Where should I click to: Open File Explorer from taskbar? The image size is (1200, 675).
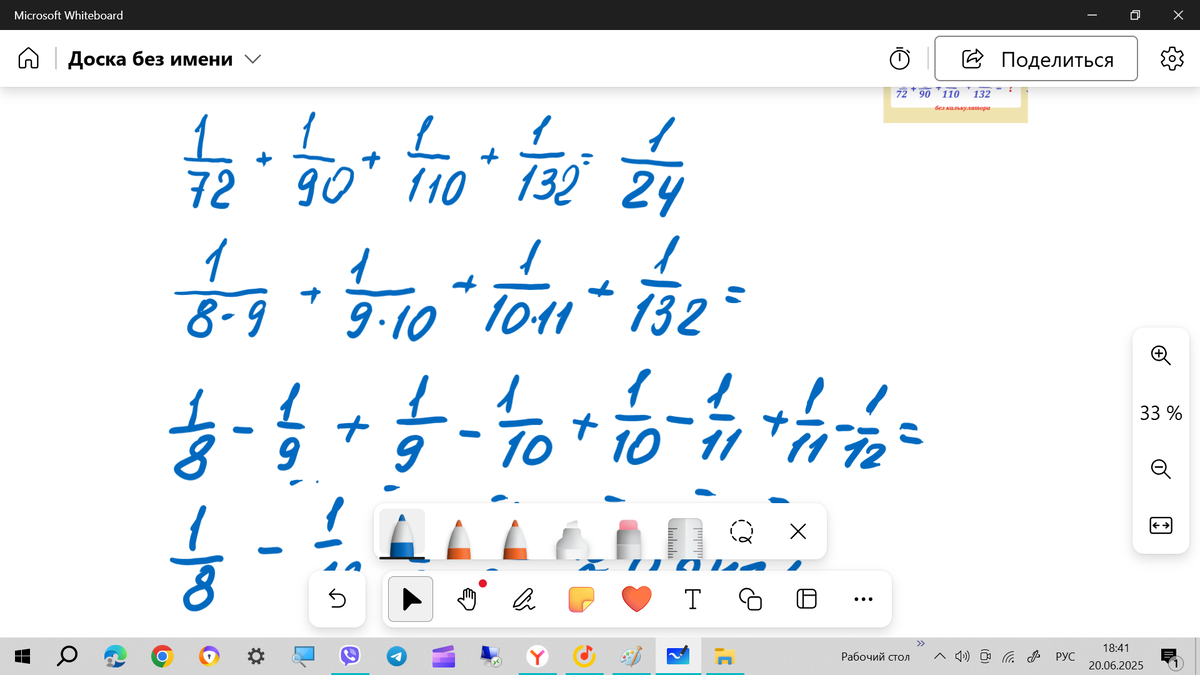[x=726, y=656]
